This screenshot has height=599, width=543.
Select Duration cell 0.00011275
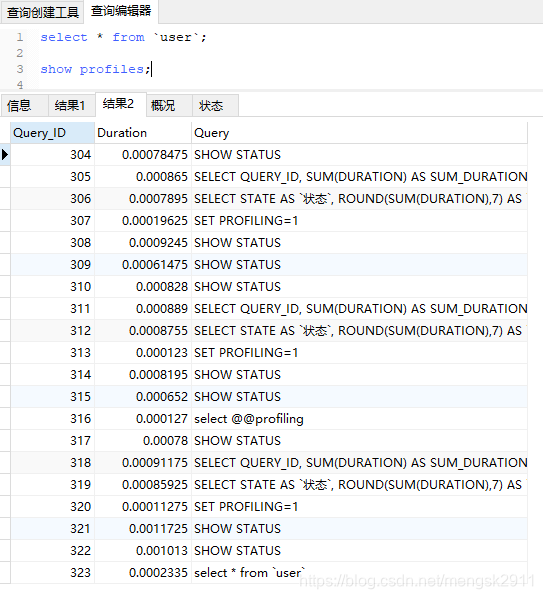click(x=143, y=507)
